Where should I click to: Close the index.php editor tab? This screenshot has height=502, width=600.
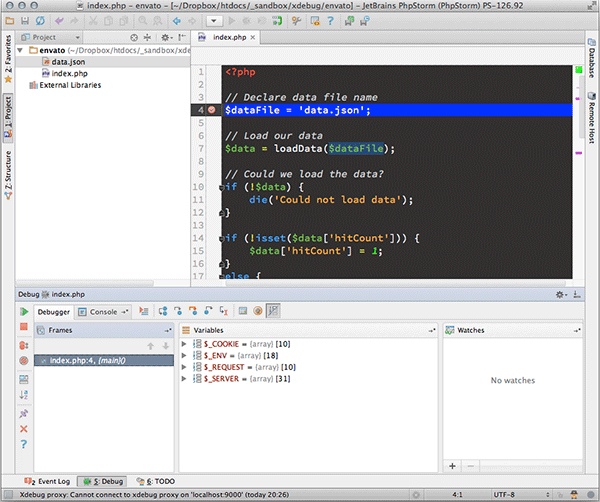pos(253,37)
